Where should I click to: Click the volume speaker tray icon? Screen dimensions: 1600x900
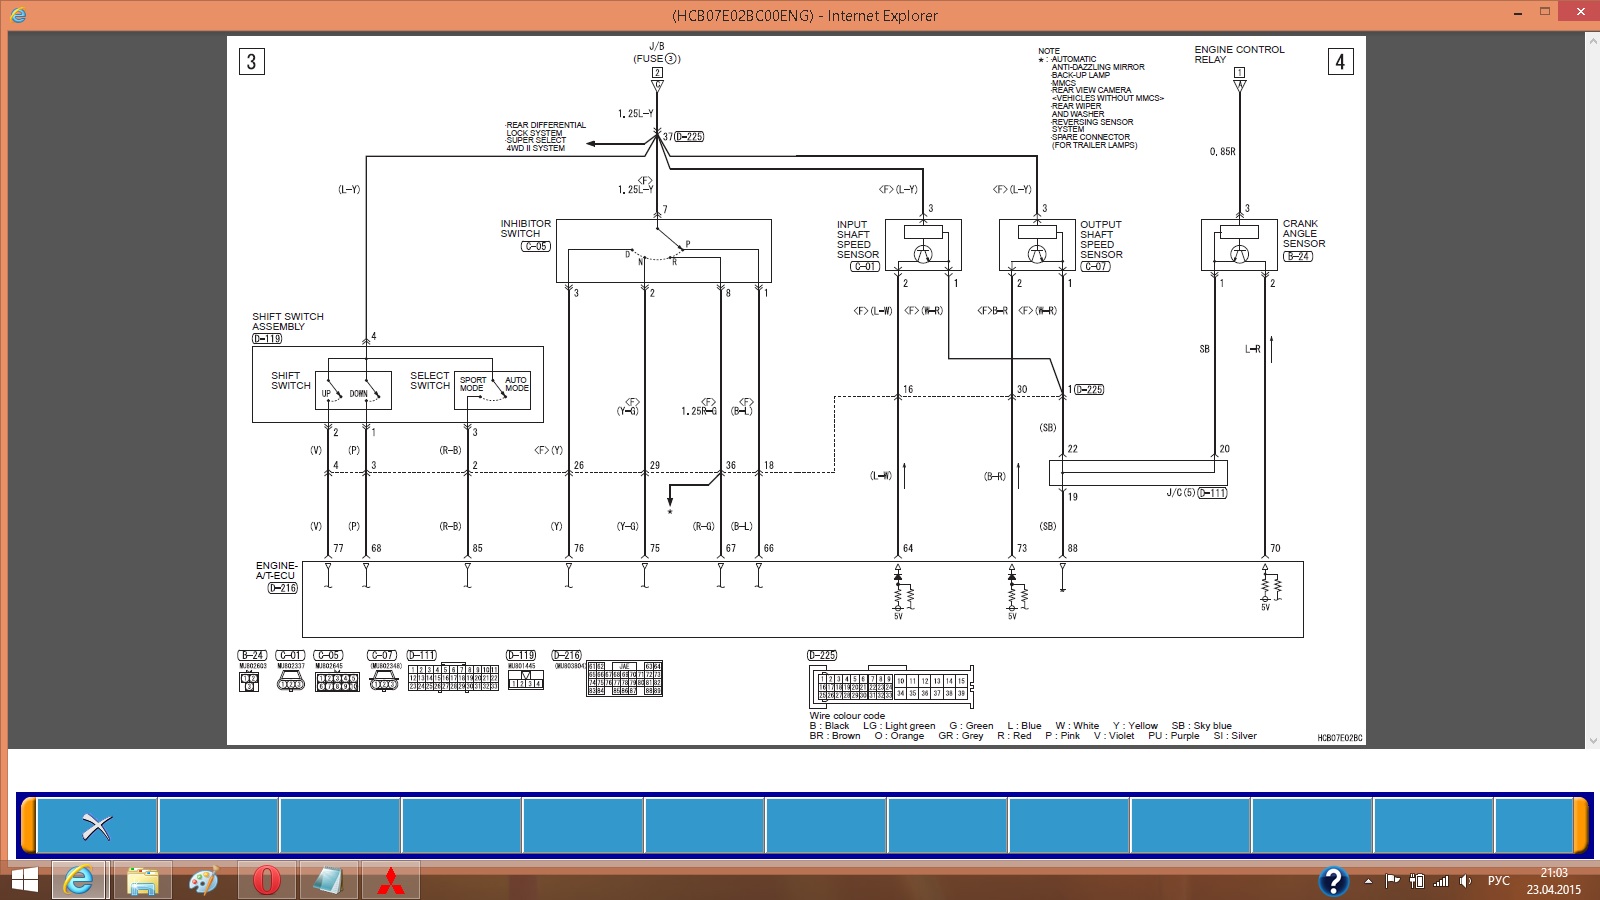click(1466, 881)
